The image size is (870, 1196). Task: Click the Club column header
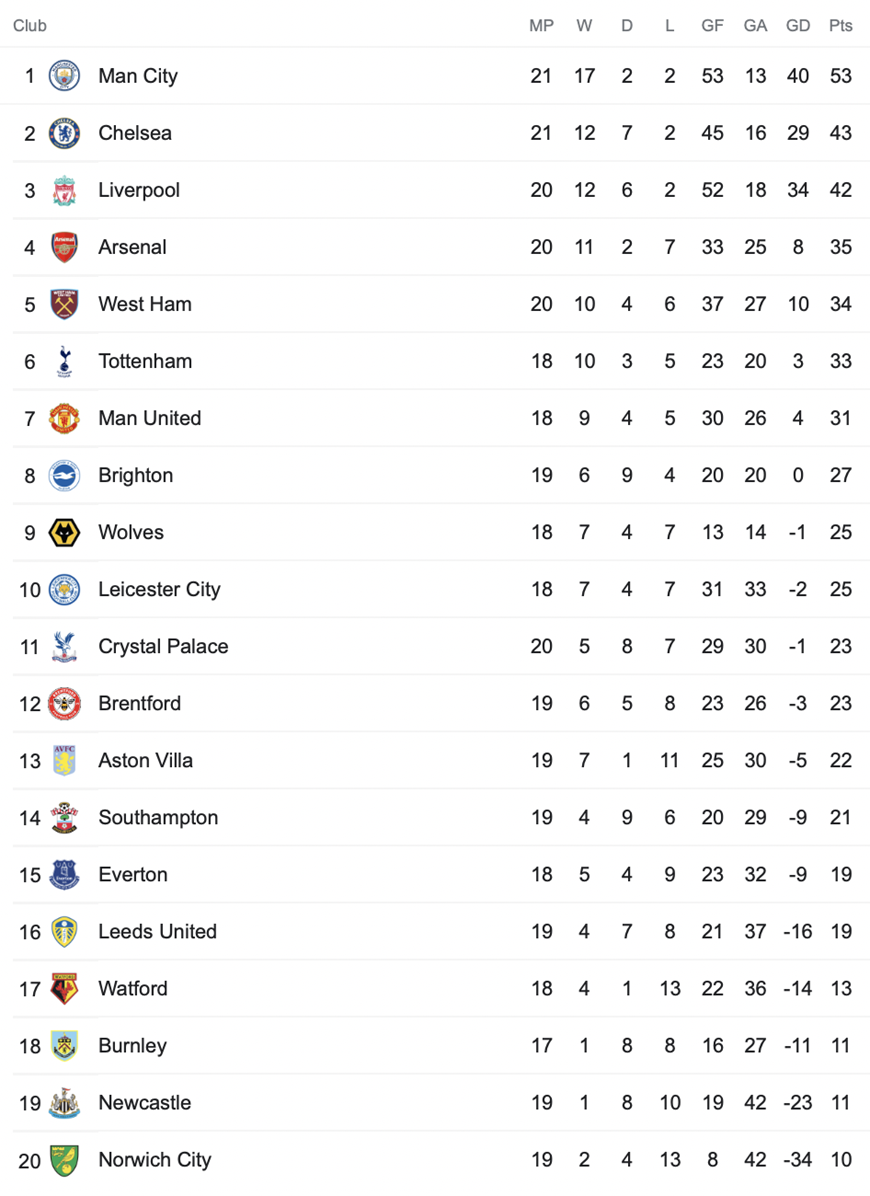[x=30, y=26]
